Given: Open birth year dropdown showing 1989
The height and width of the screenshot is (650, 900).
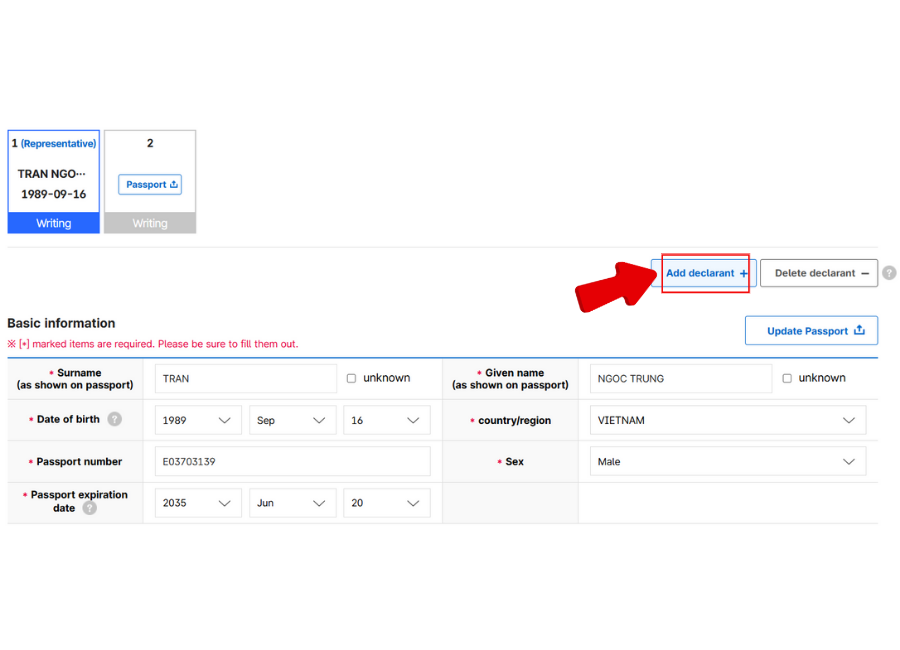Looking at the screenshot, I should 198,420.
